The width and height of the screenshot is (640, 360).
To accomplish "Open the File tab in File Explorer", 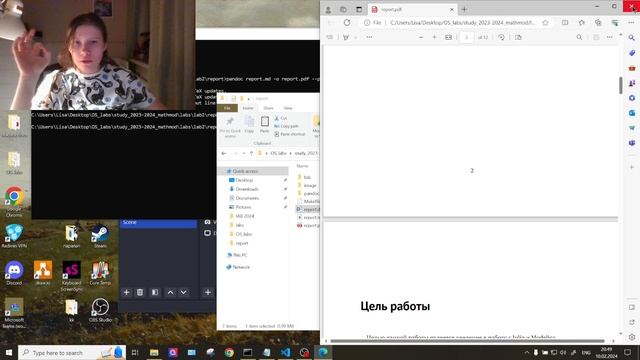I will (227, 108).
